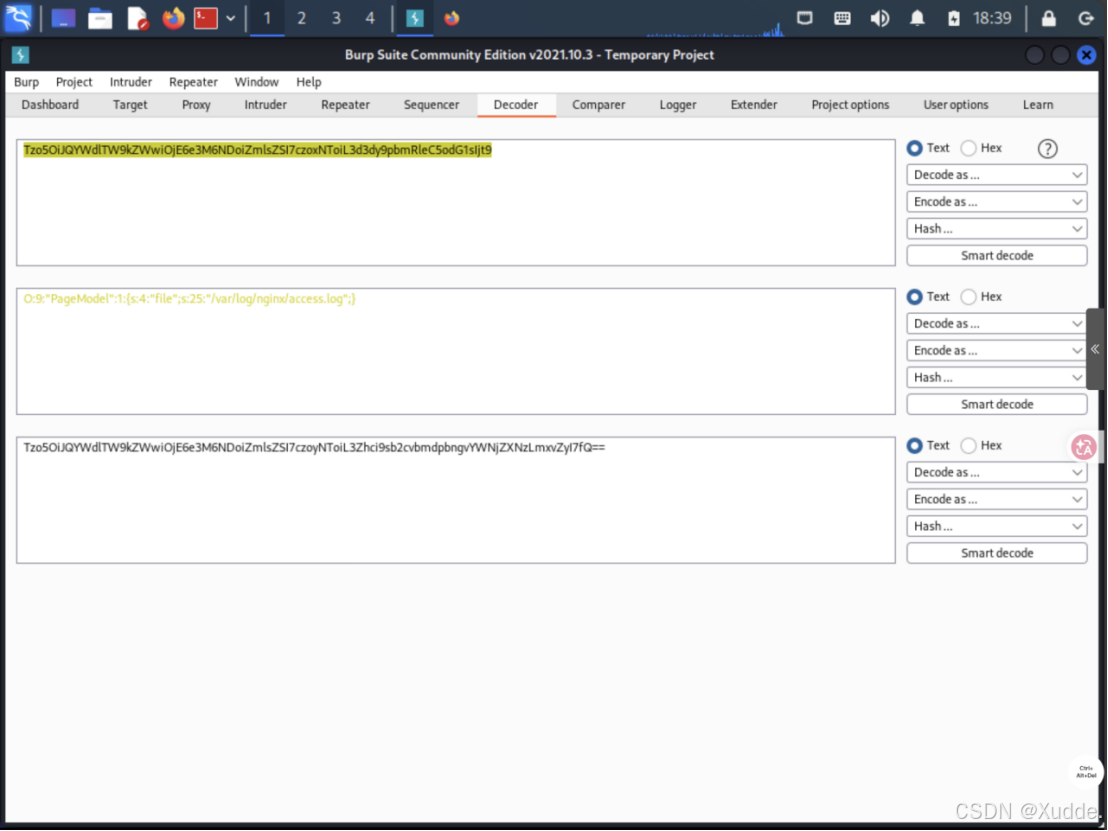The image size is (1108, 831).
Task: Switch to the Target tab
Action: (130, 105)
